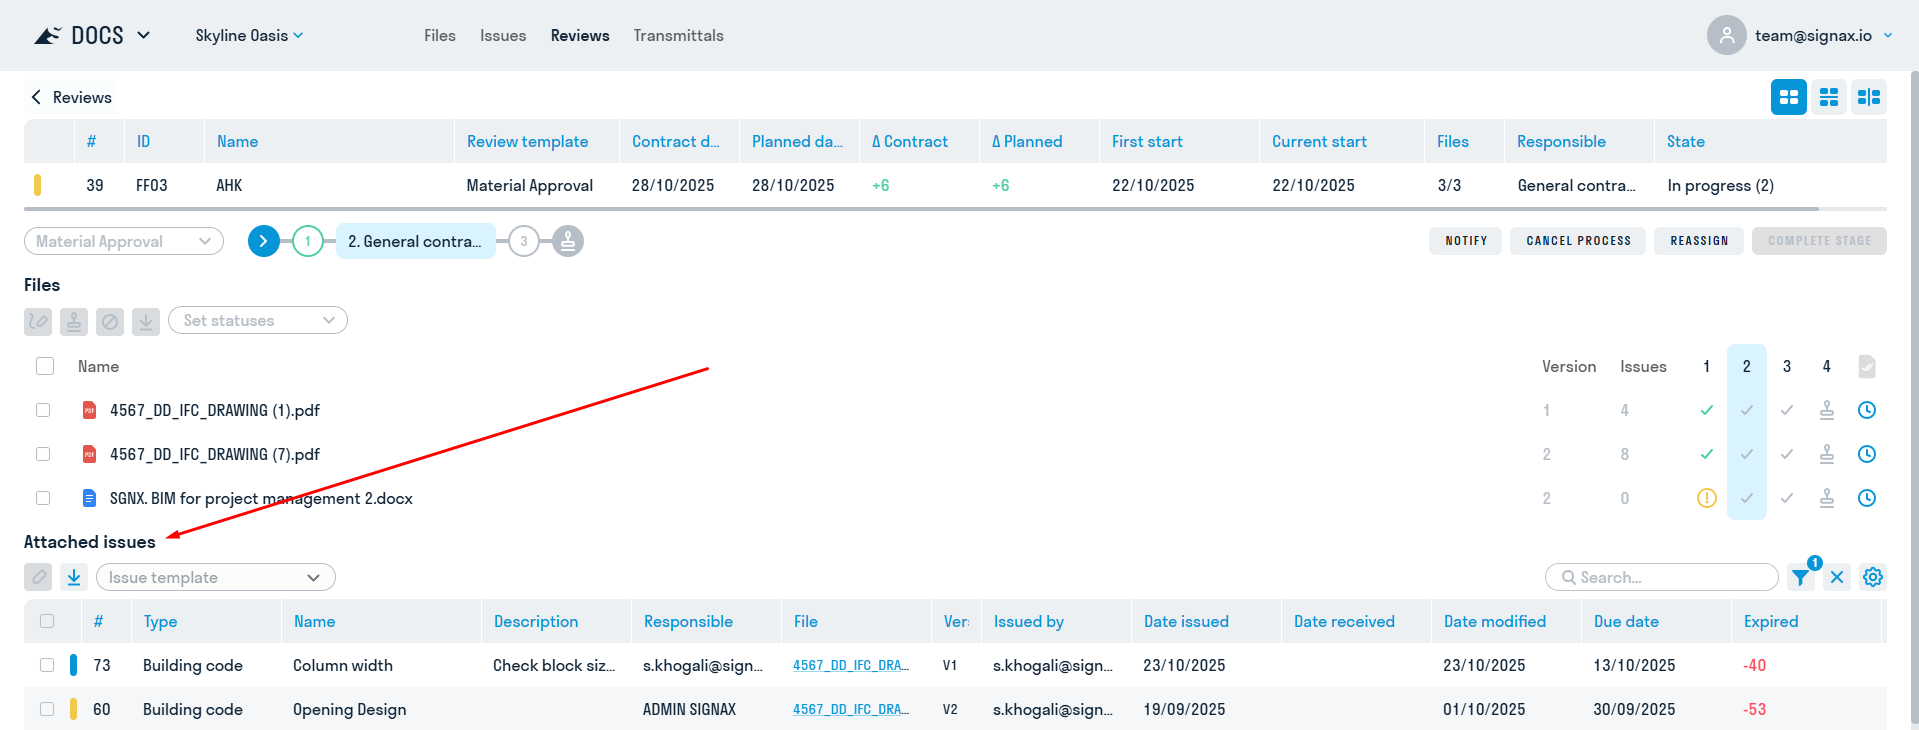Check the box for issue 73
Image resolution: width=1919 pixels, height=730 pixels.
[47, 665]
